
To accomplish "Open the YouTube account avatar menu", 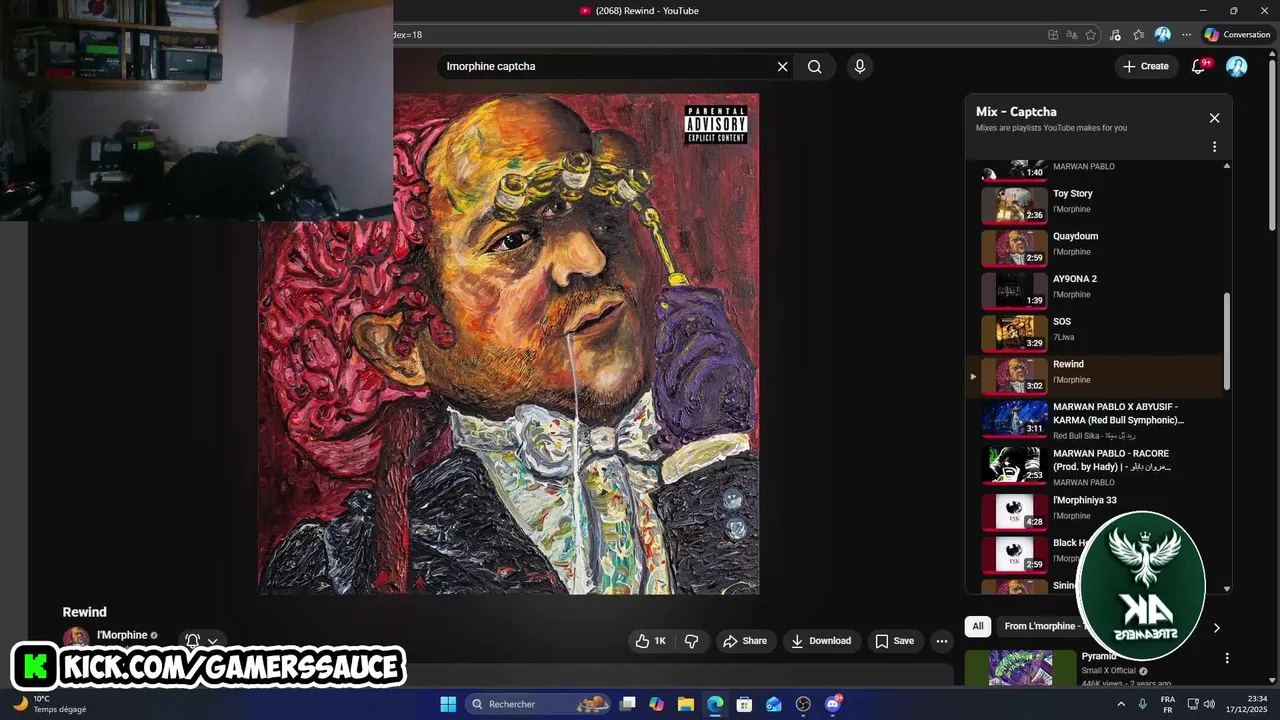I will pos(1237,67).
